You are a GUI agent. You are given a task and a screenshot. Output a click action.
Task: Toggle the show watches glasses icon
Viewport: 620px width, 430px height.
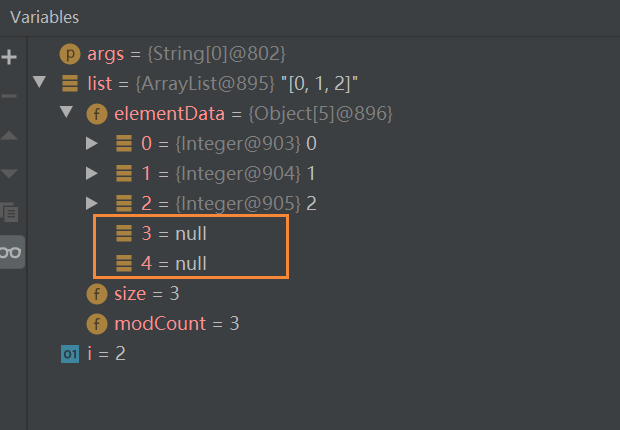[10, 252]
